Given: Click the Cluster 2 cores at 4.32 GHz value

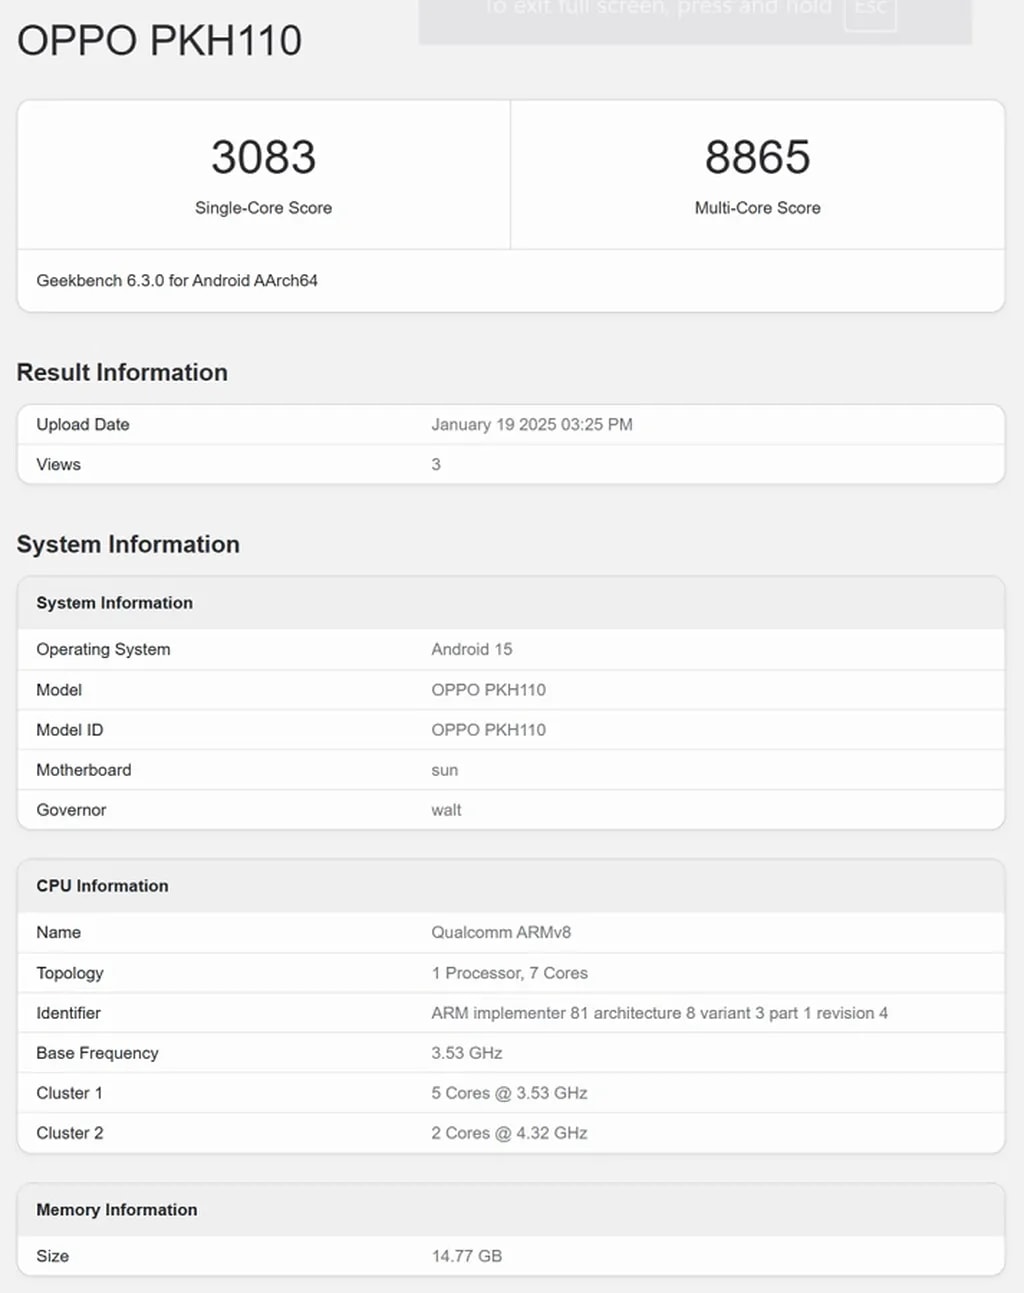Looking at the screenshot, I should click(x=509, y=1133).
